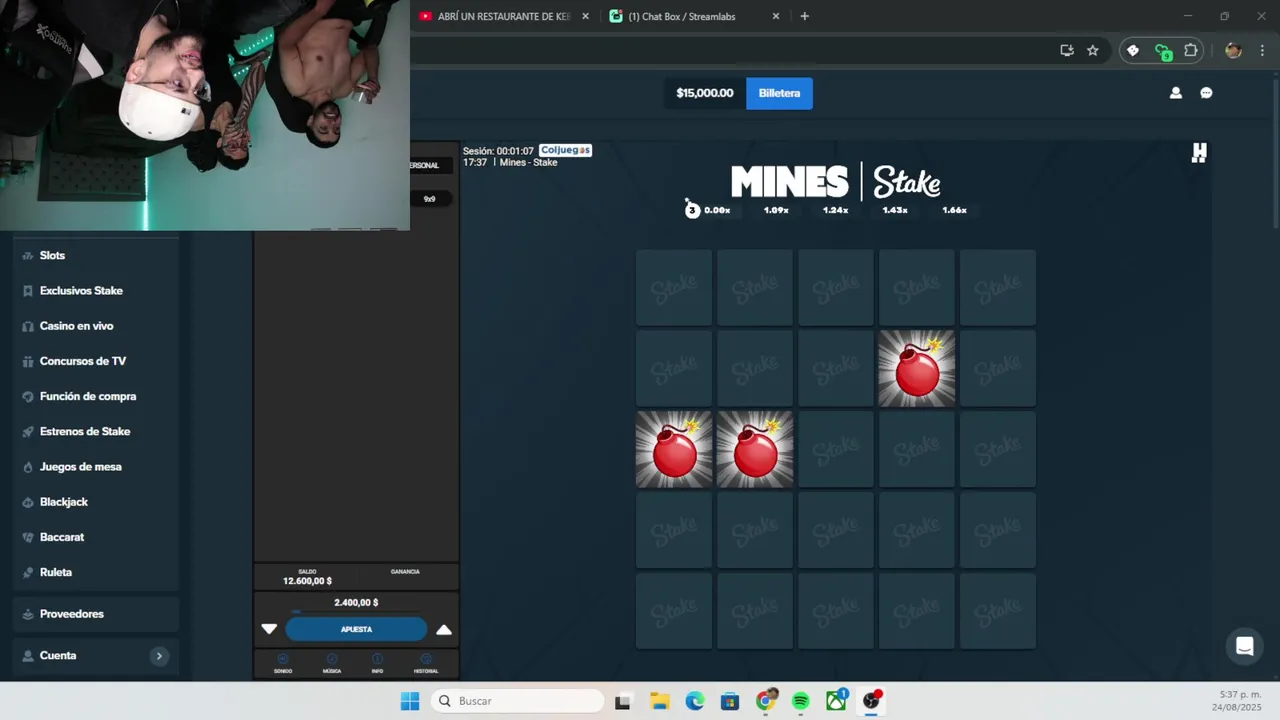This screenshot has height=720, width=1280.
Task: Click the APUESTA bet button
Action: (x=356, y=629)
